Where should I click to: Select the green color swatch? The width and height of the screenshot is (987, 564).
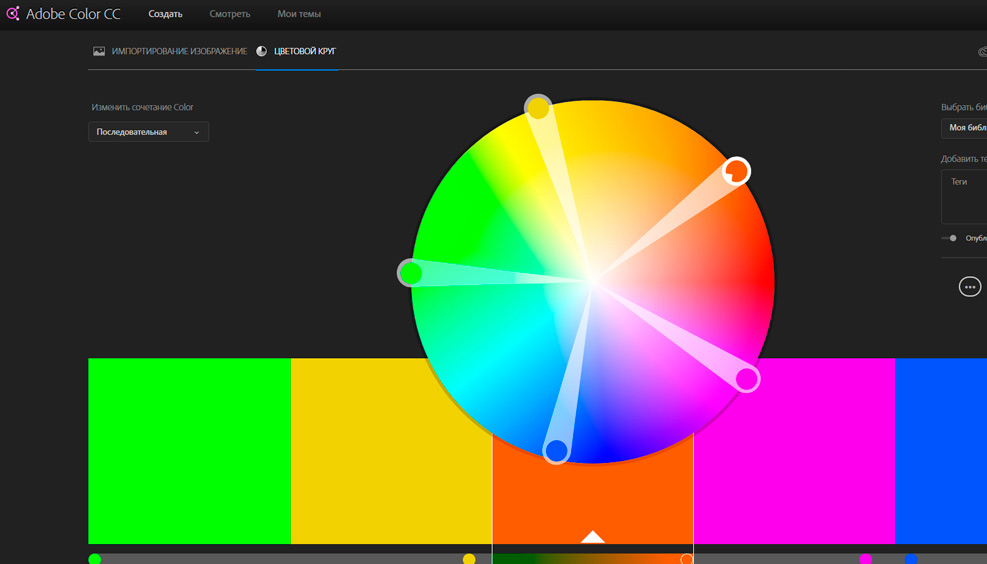[x=189, y=450]
